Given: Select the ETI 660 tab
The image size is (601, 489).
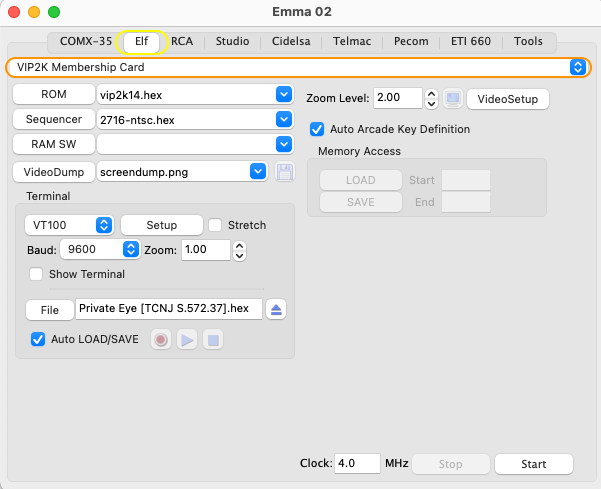Looking at the screenshot, I should click(471, 41).
